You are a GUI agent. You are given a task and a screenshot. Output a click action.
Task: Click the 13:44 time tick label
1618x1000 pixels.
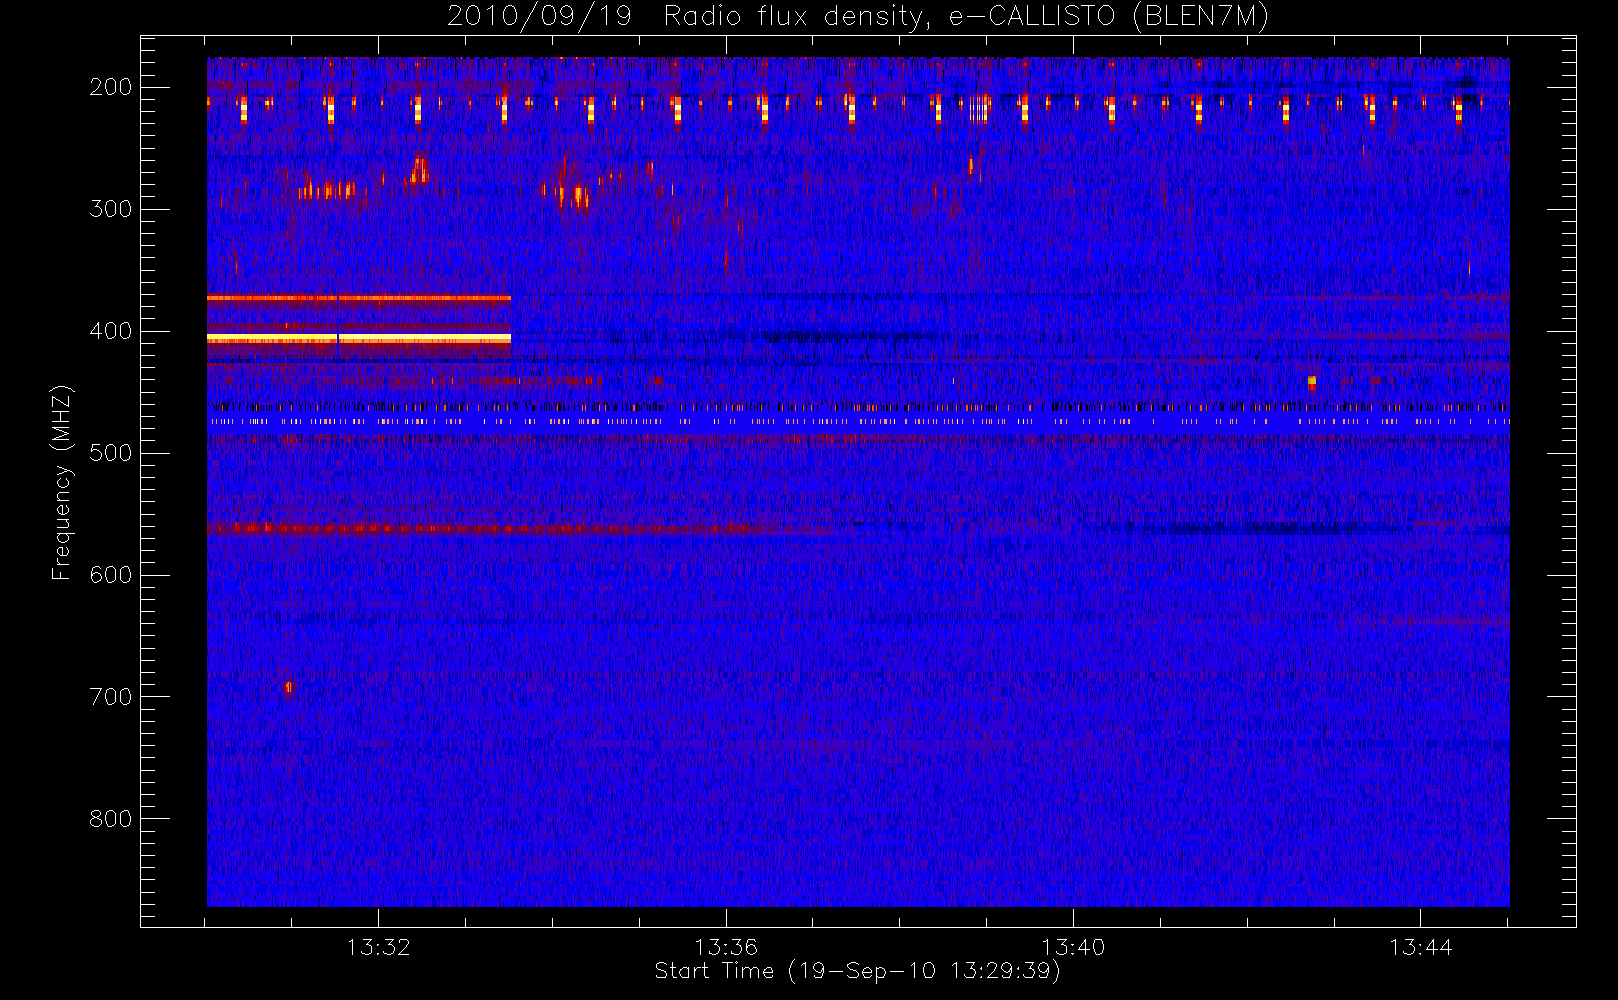point(1420,947)
